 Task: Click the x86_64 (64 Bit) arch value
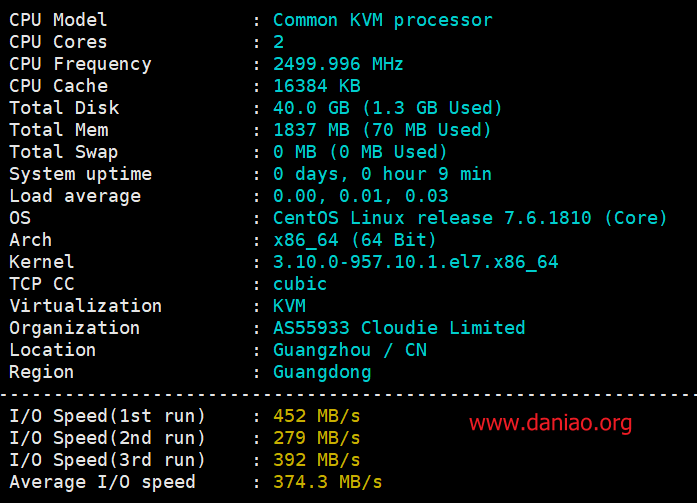(x=354, y=240)
